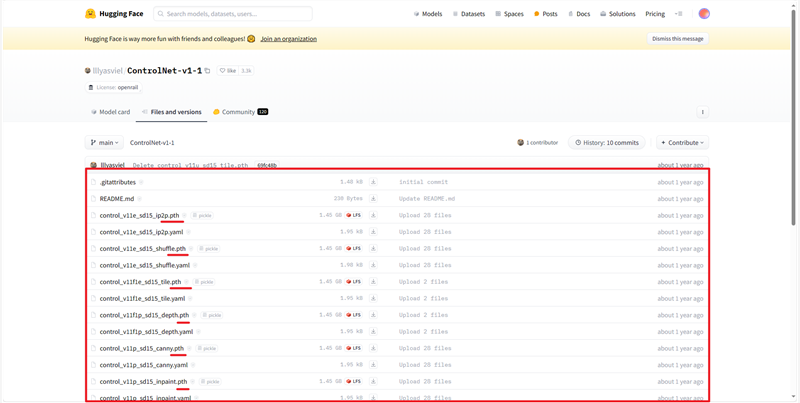This screenshot has height=403, width=800.
Task: Expand the main branch dropdown
Action: [x=105, y=143]
